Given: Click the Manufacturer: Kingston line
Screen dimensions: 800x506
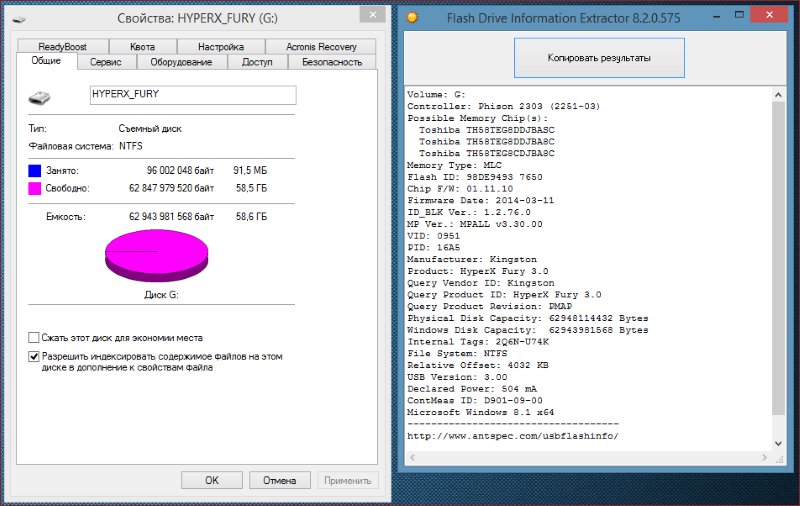Looking at the screenshot, I should click(471, 259).
